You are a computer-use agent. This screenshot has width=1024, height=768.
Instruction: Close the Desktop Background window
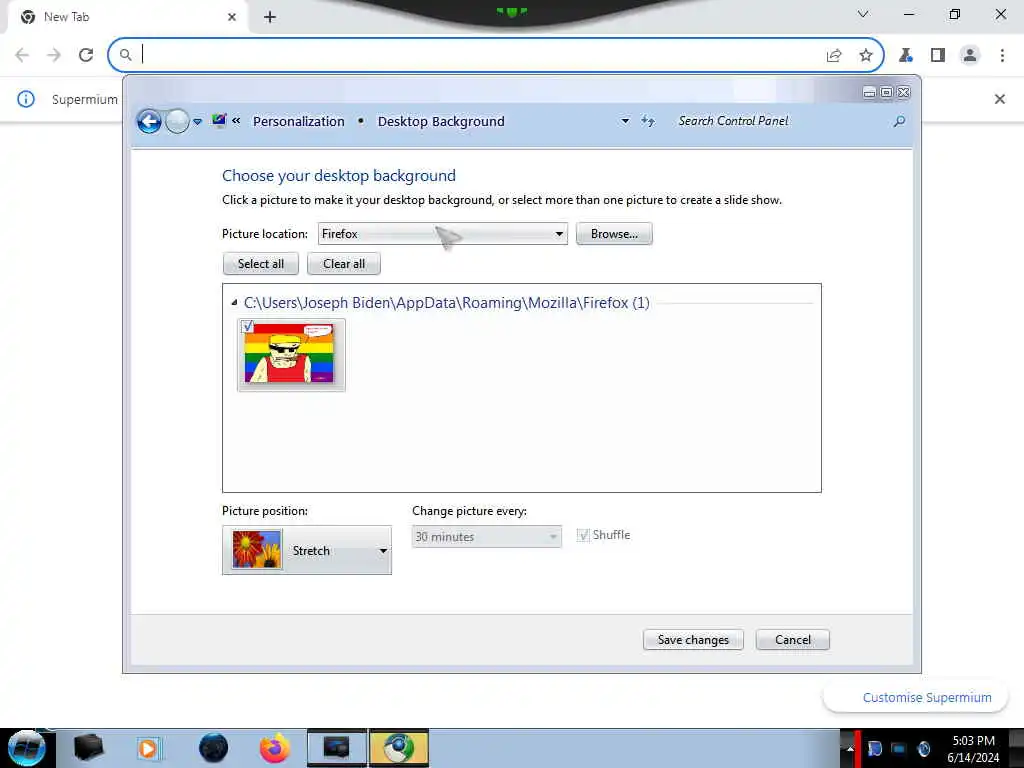[x=904, y=93]
